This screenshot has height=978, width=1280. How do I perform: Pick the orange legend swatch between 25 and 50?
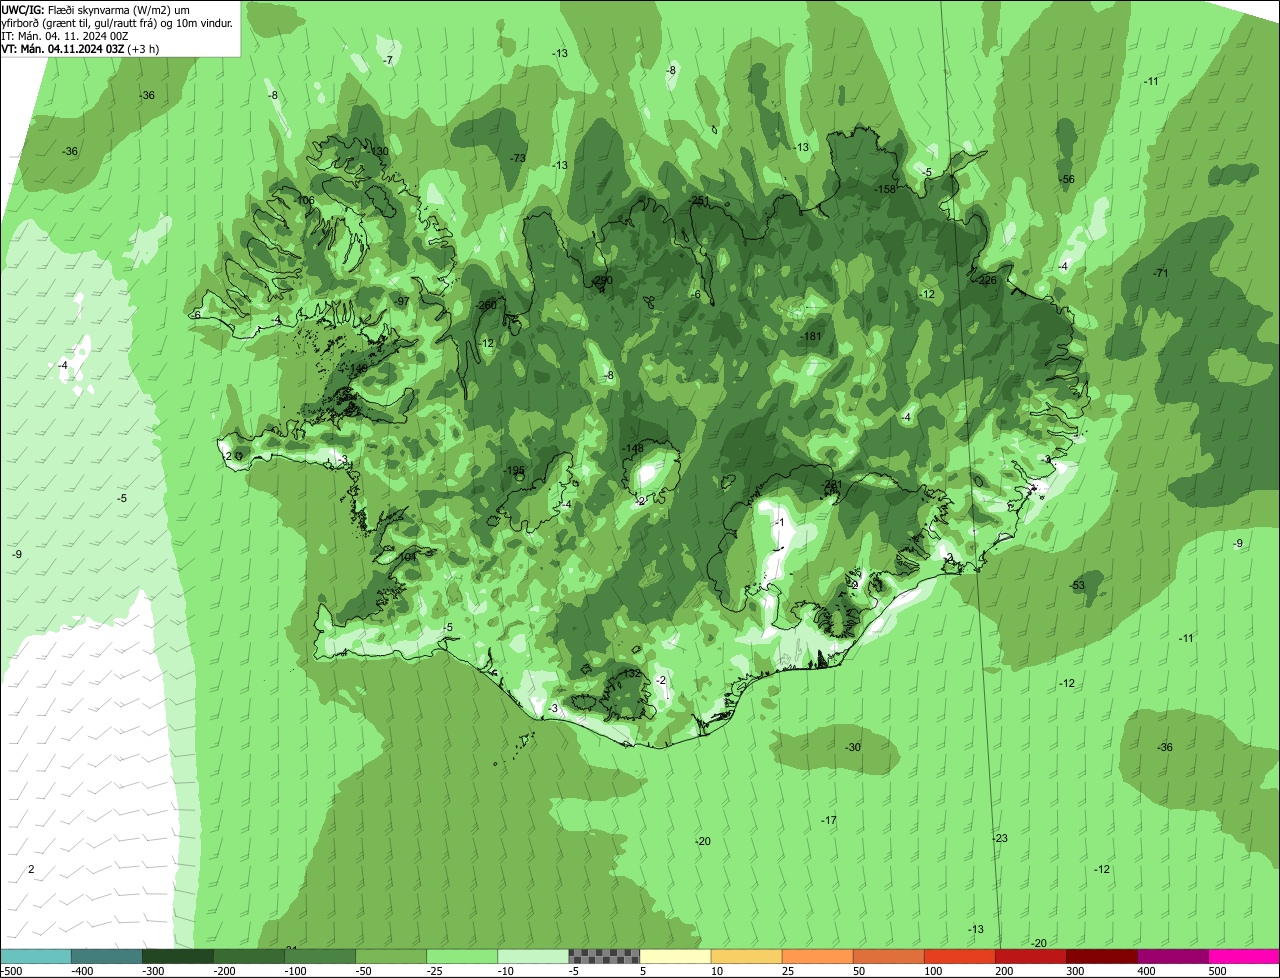(x=817, y=956)
